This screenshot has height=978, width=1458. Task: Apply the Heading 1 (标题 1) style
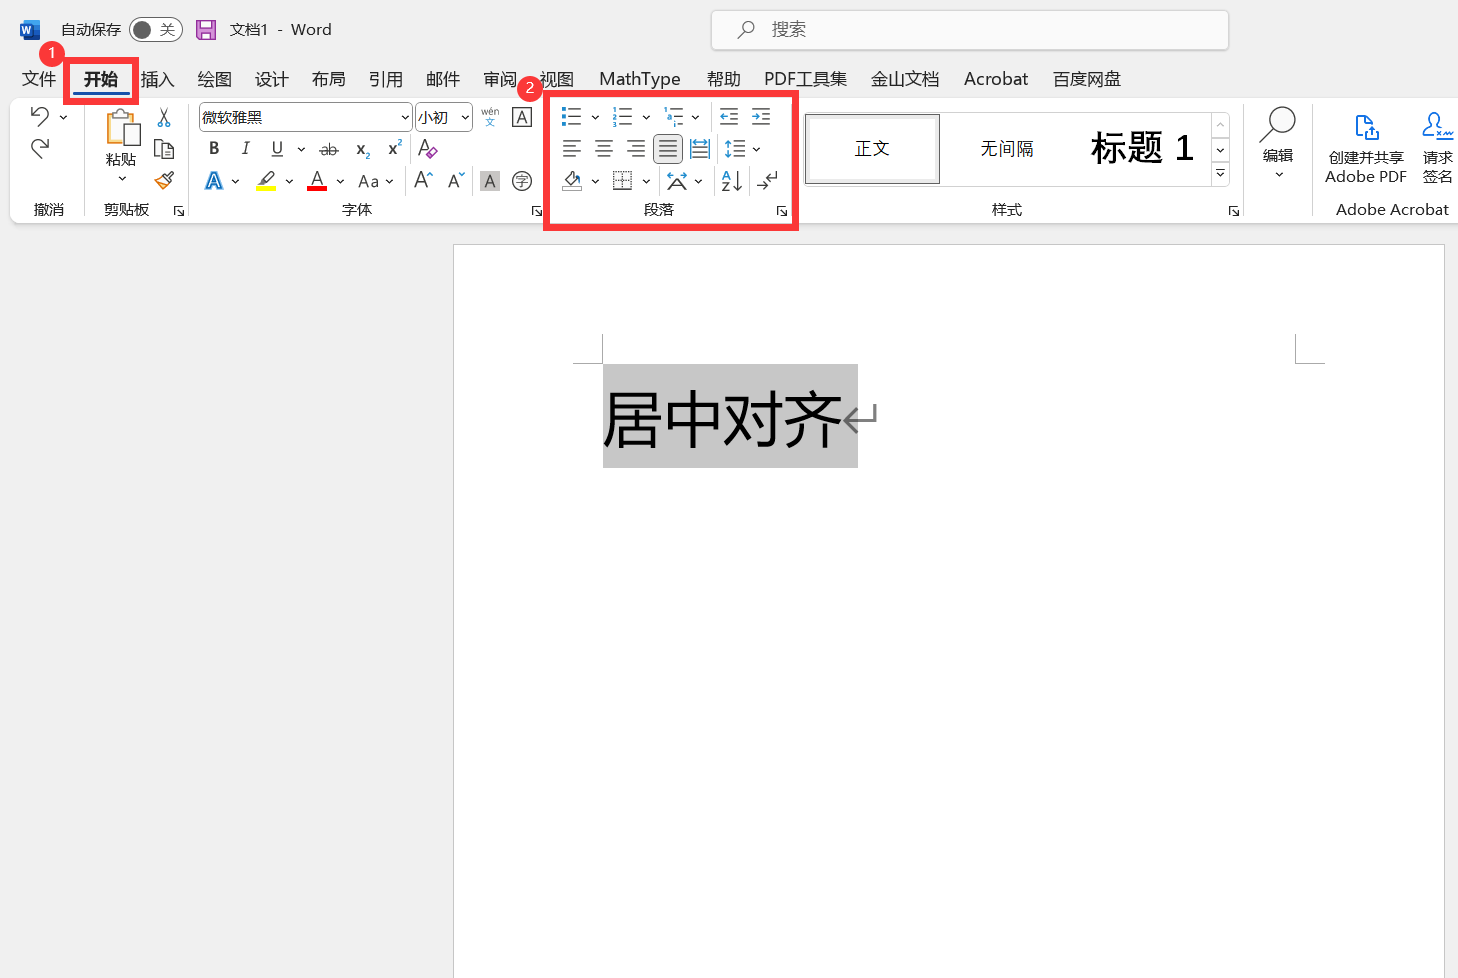pyautogui.click(x=1142, y=149)
